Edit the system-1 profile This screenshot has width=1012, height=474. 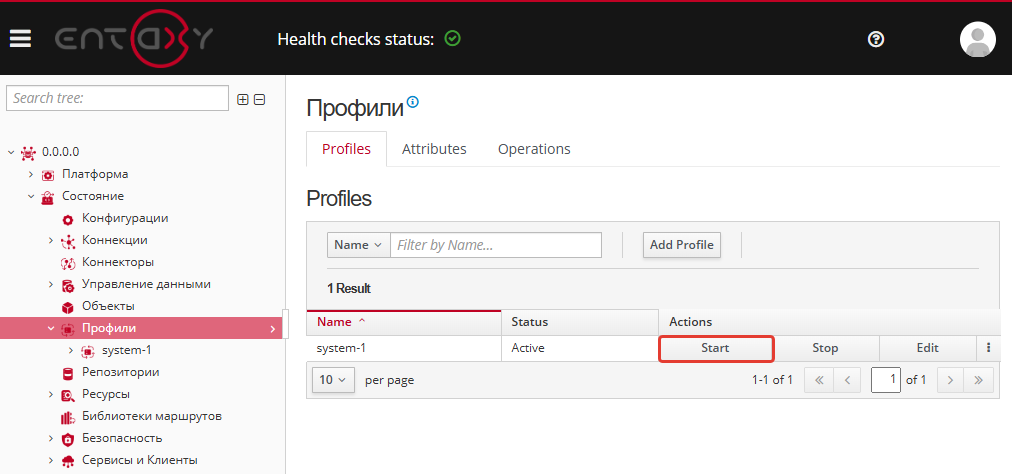[x=927, y=348]
